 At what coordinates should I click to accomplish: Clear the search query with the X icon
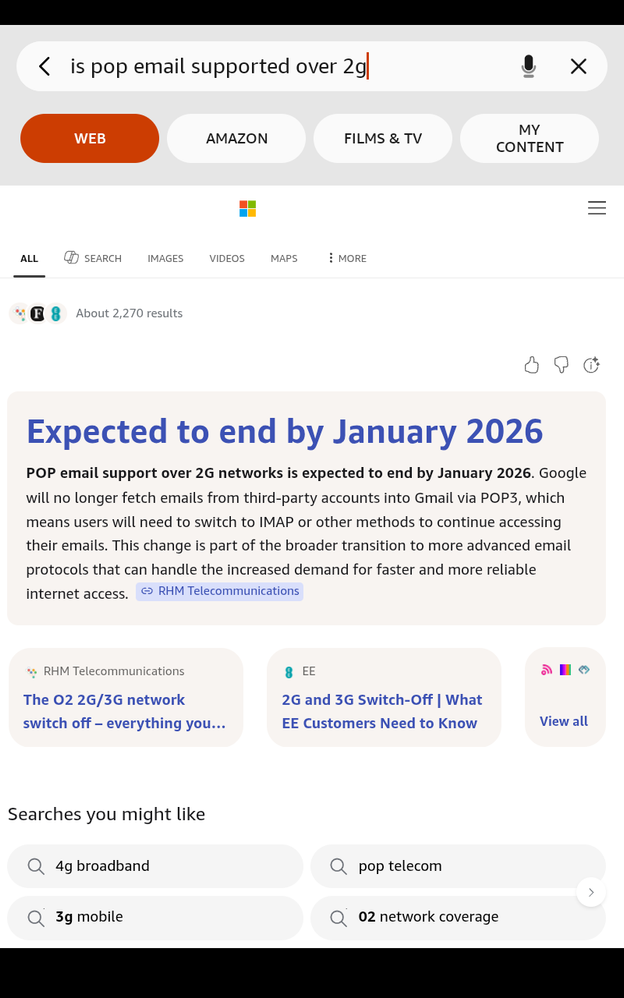tap(578, 66)
